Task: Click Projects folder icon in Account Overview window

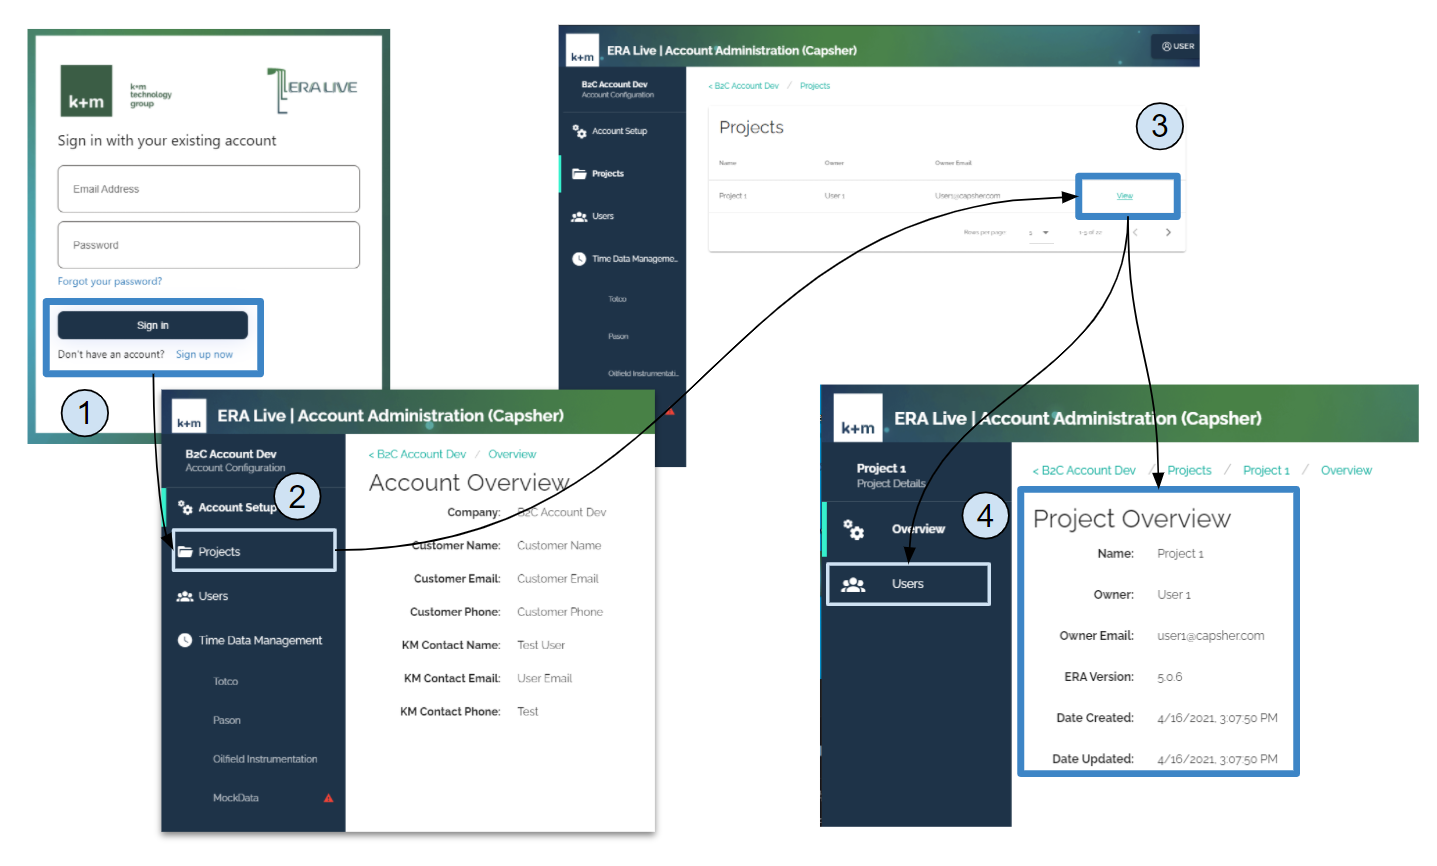Action: pos(185,552)
